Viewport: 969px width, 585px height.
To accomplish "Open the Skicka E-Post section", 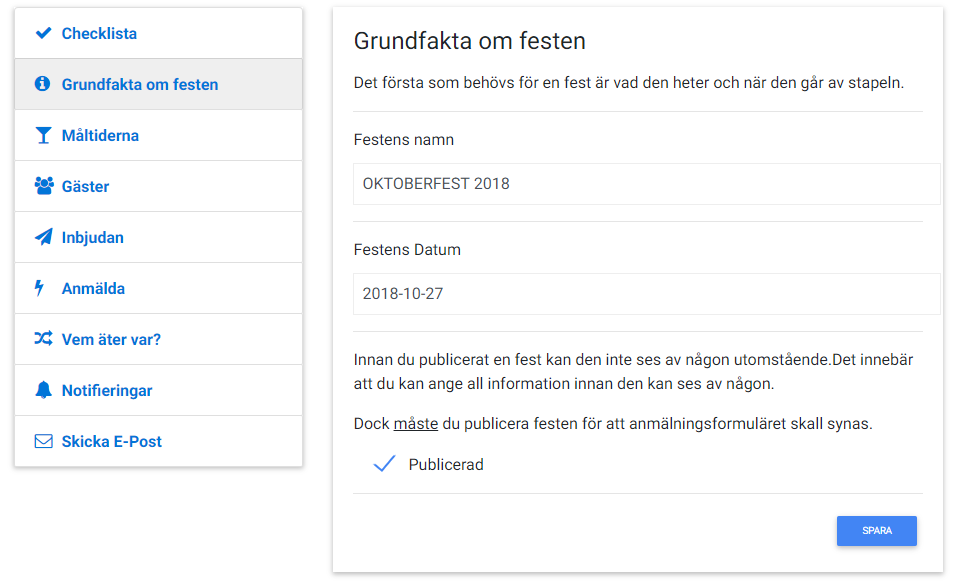I will point(158,441).
